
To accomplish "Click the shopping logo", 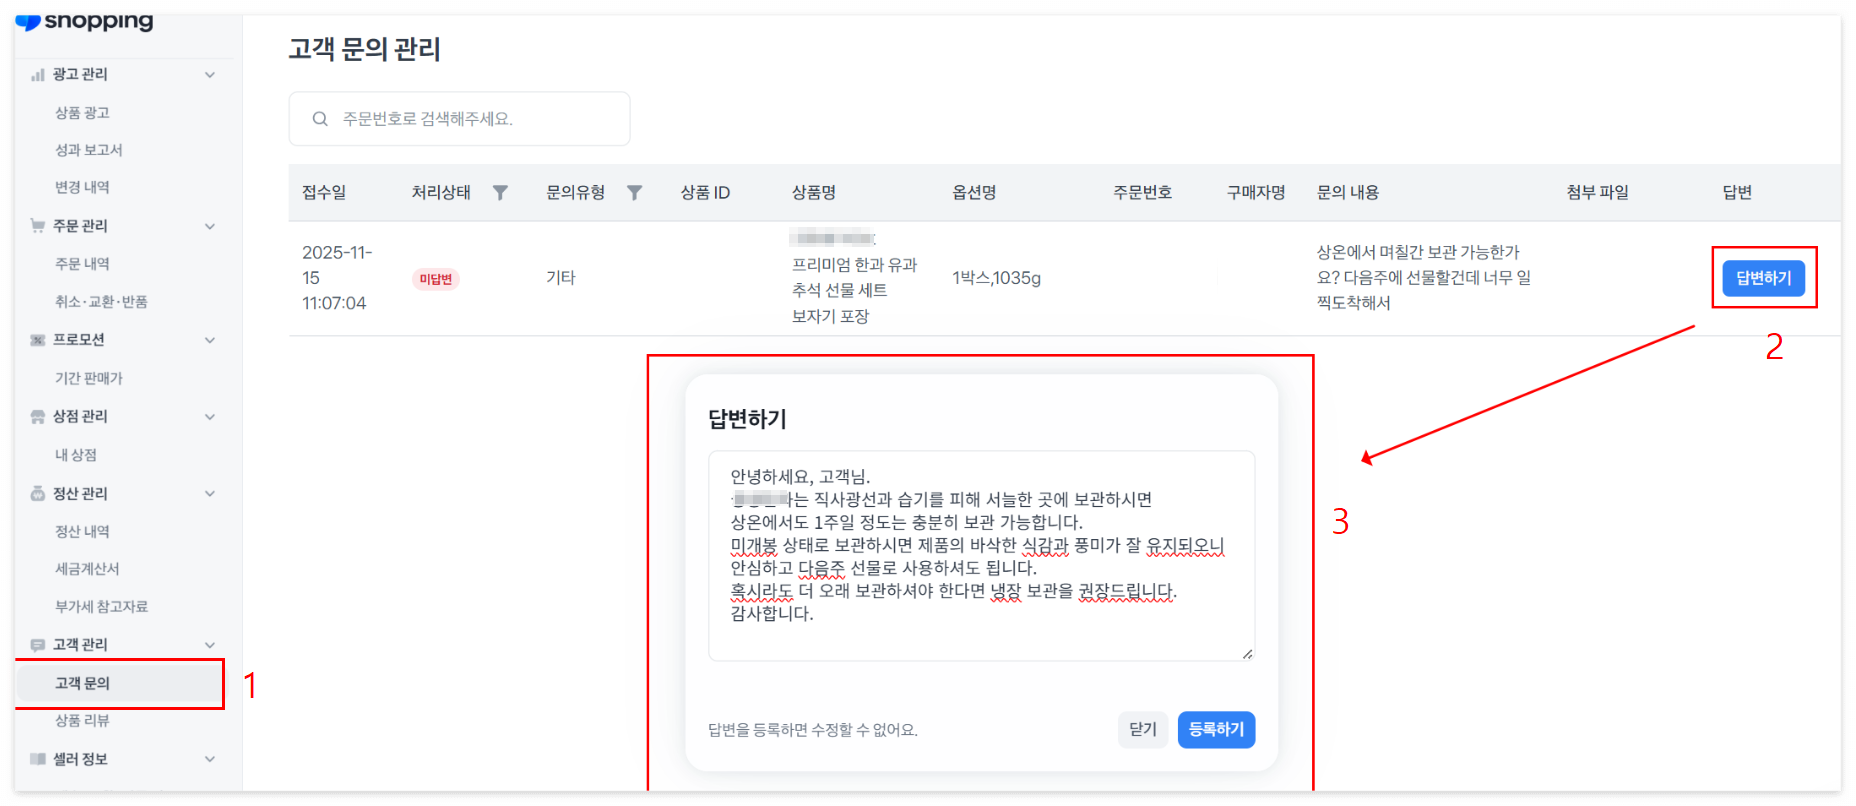I will click(86, 20).
